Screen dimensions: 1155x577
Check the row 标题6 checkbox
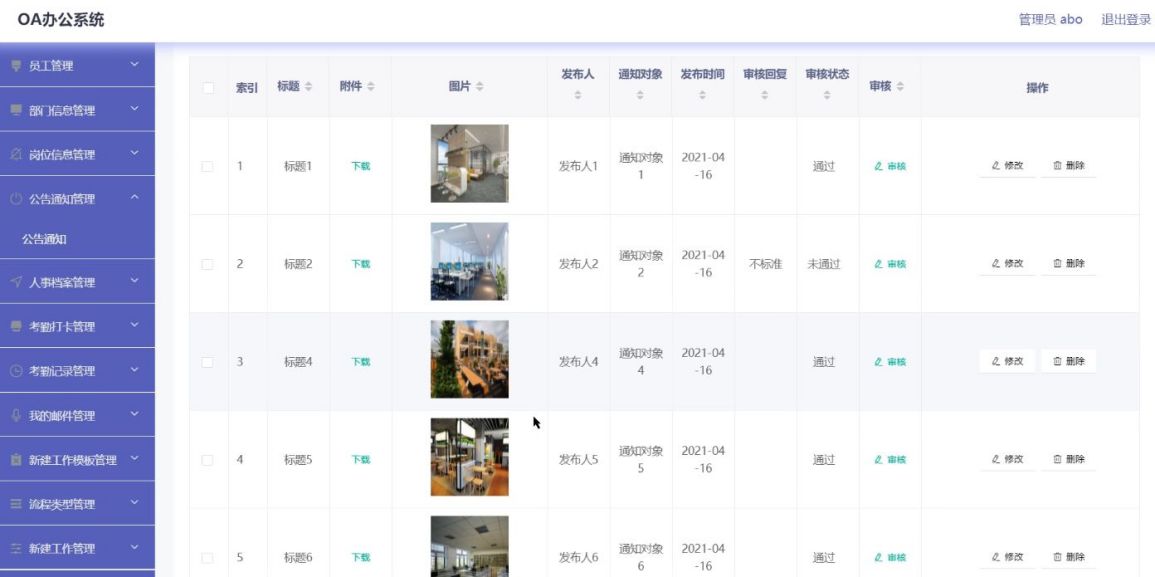pyautogui.click(x=208, y=558)
